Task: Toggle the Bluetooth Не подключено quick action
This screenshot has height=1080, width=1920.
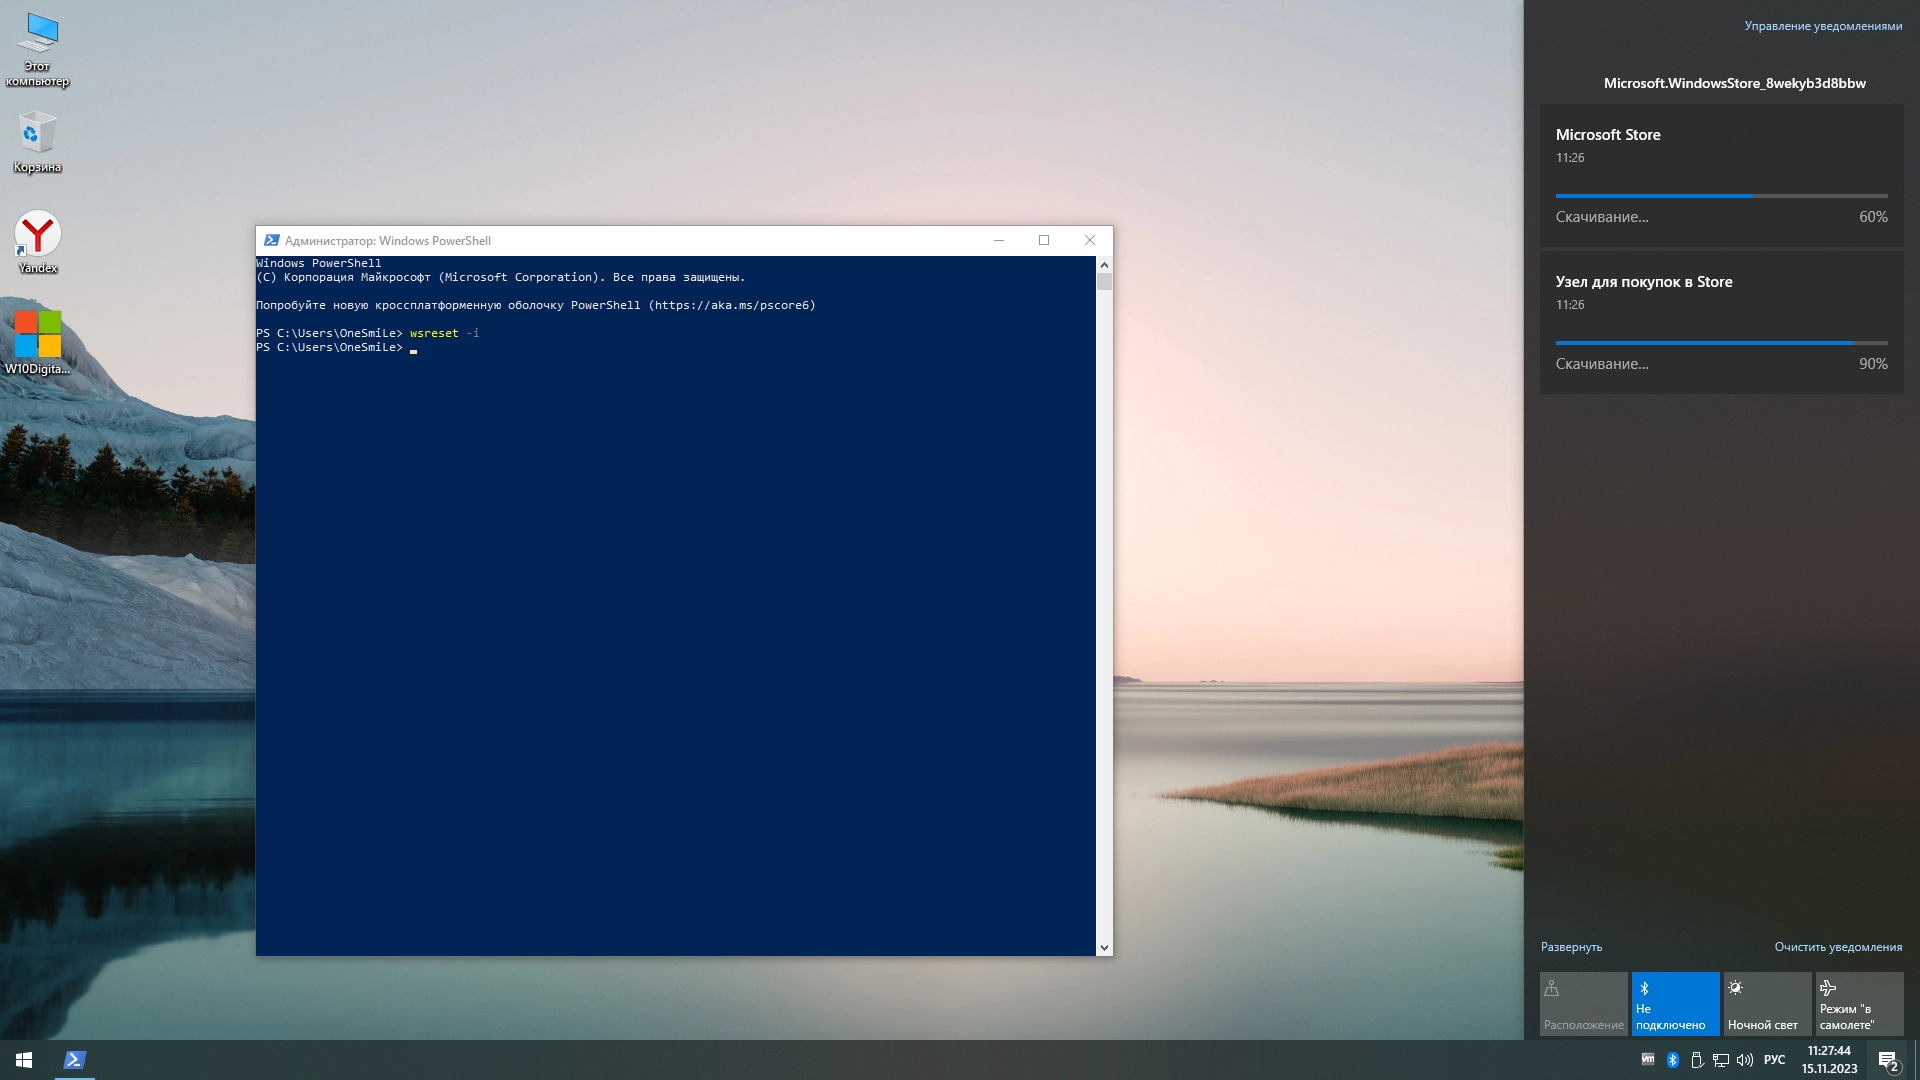Action: (1675, 1003)
